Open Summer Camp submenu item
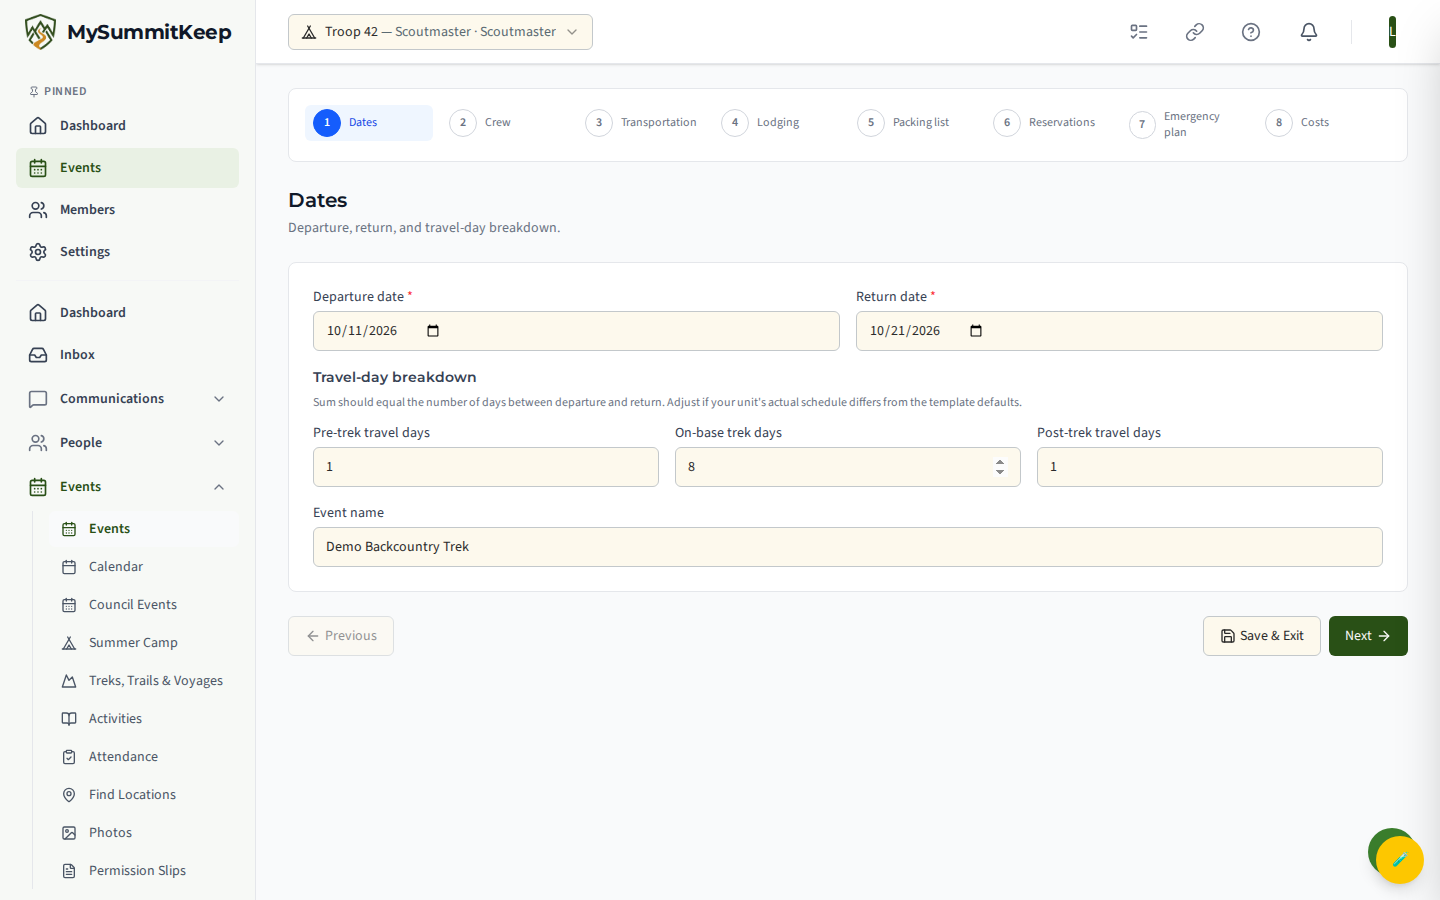This screenshot has height=900, width=1440. pyautogui.click(x=144, y=643)
